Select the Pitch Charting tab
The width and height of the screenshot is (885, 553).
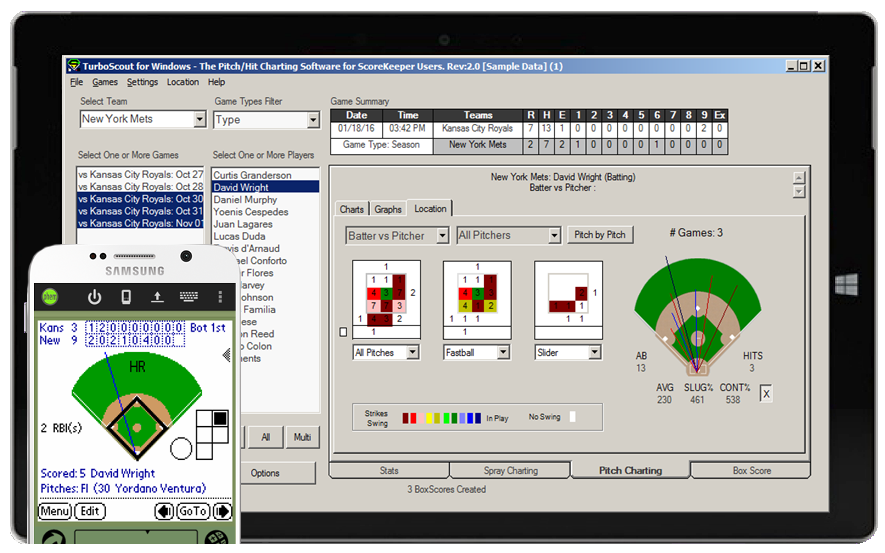(630, 470)
